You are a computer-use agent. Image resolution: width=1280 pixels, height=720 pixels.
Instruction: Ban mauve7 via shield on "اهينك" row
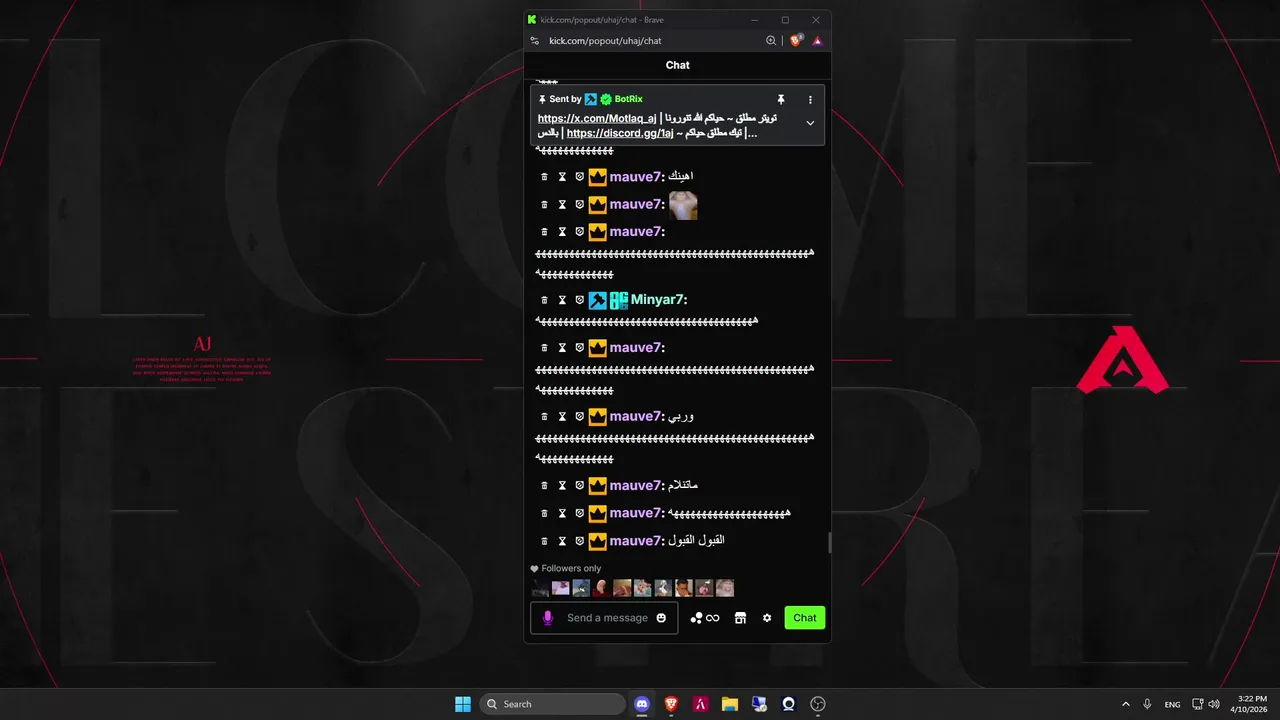pyautogui.click(x=579, y=177)
